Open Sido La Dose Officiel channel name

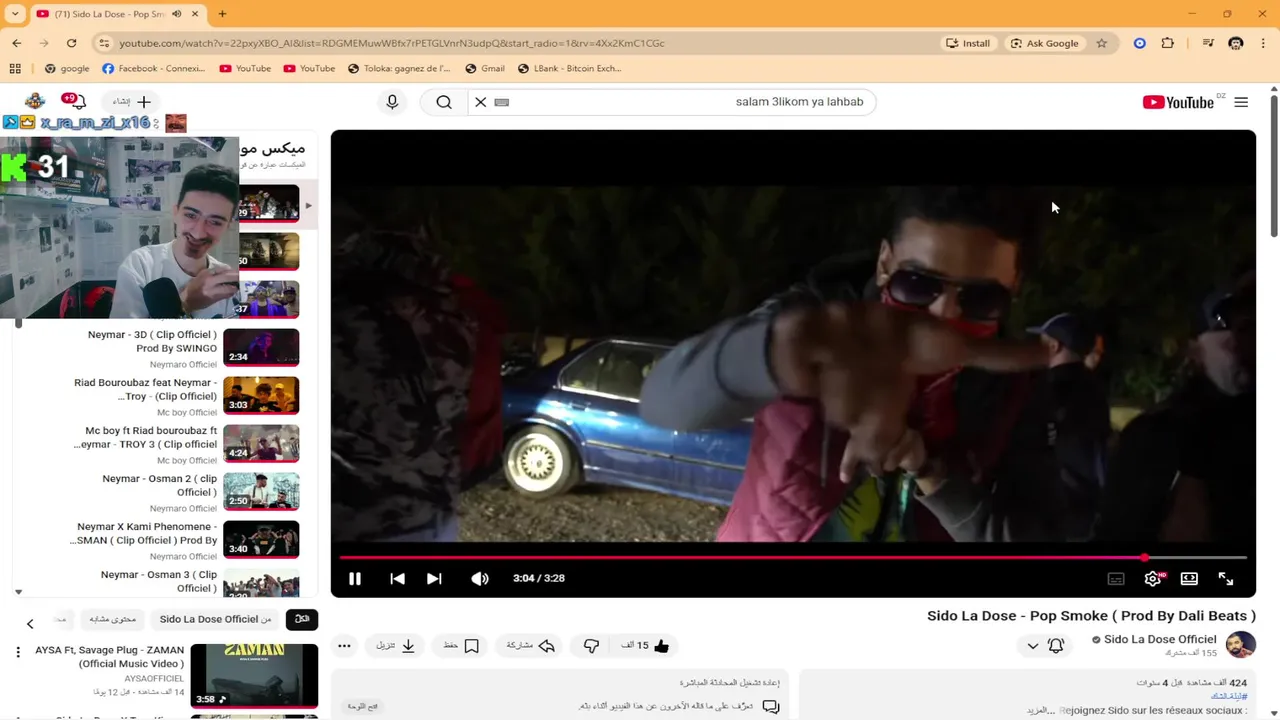tap(1160, 639)
